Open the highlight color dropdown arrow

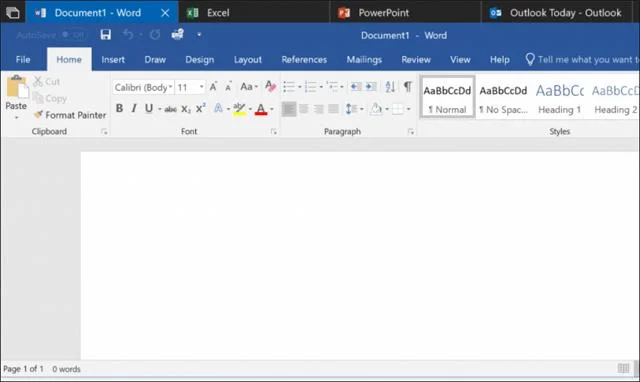click(250, 109)
